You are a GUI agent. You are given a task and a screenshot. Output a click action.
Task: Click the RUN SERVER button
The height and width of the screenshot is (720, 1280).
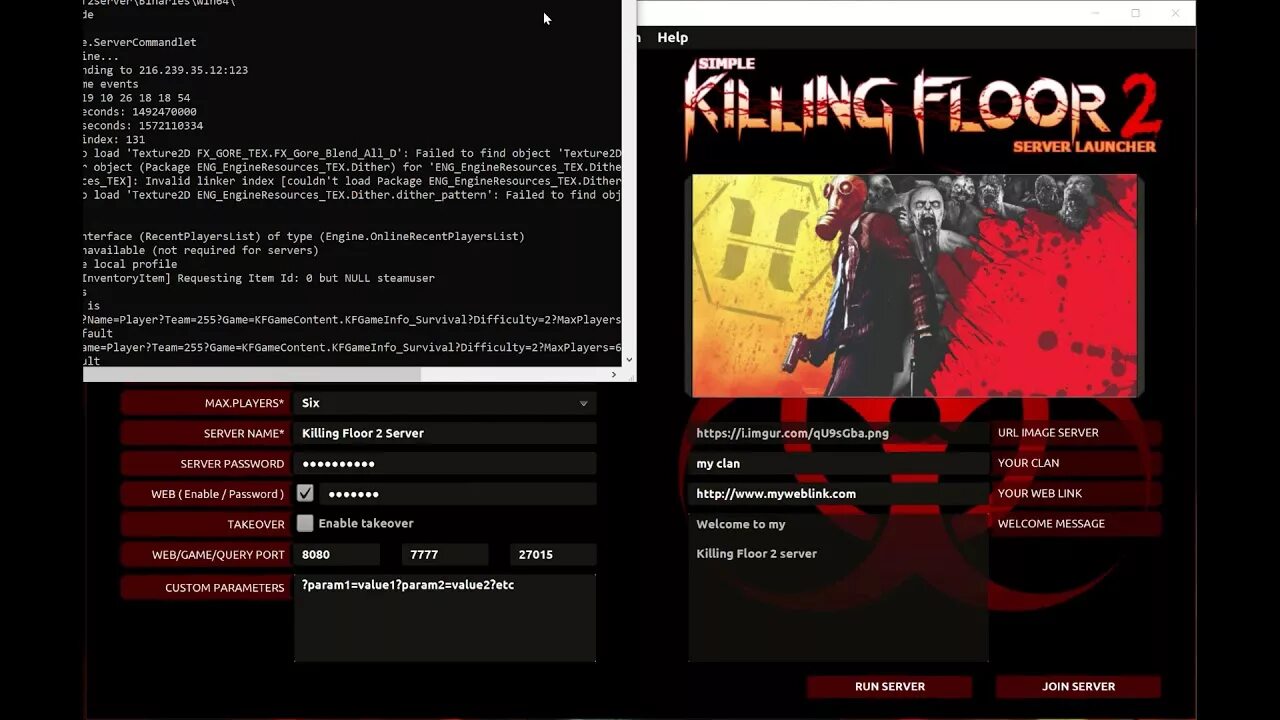tap(889, 687)
